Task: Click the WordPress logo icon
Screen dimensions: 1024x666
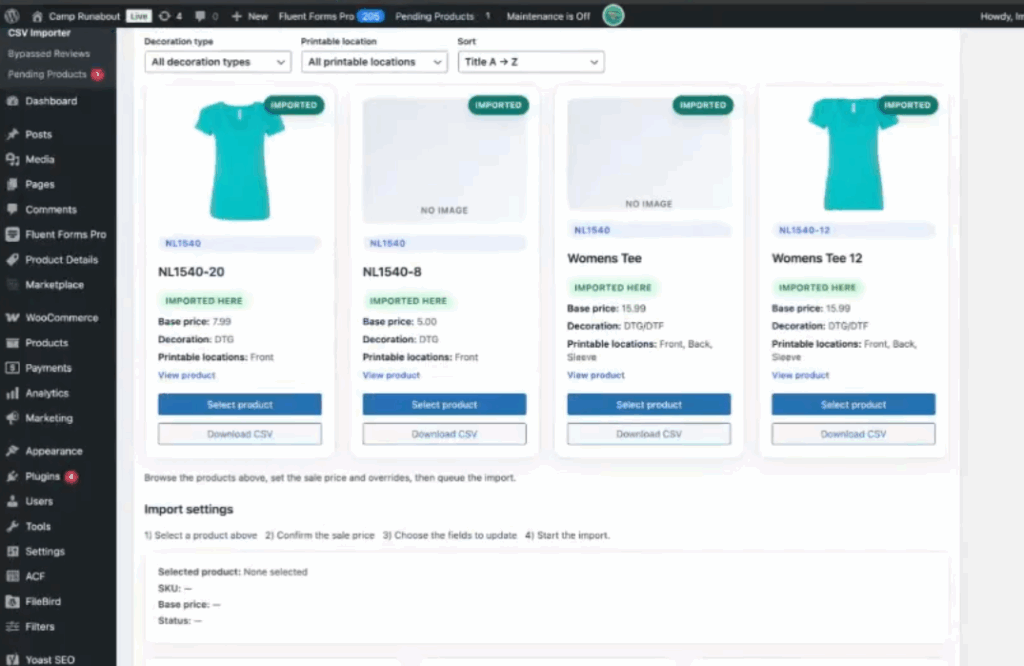Action: coord(12,16)
